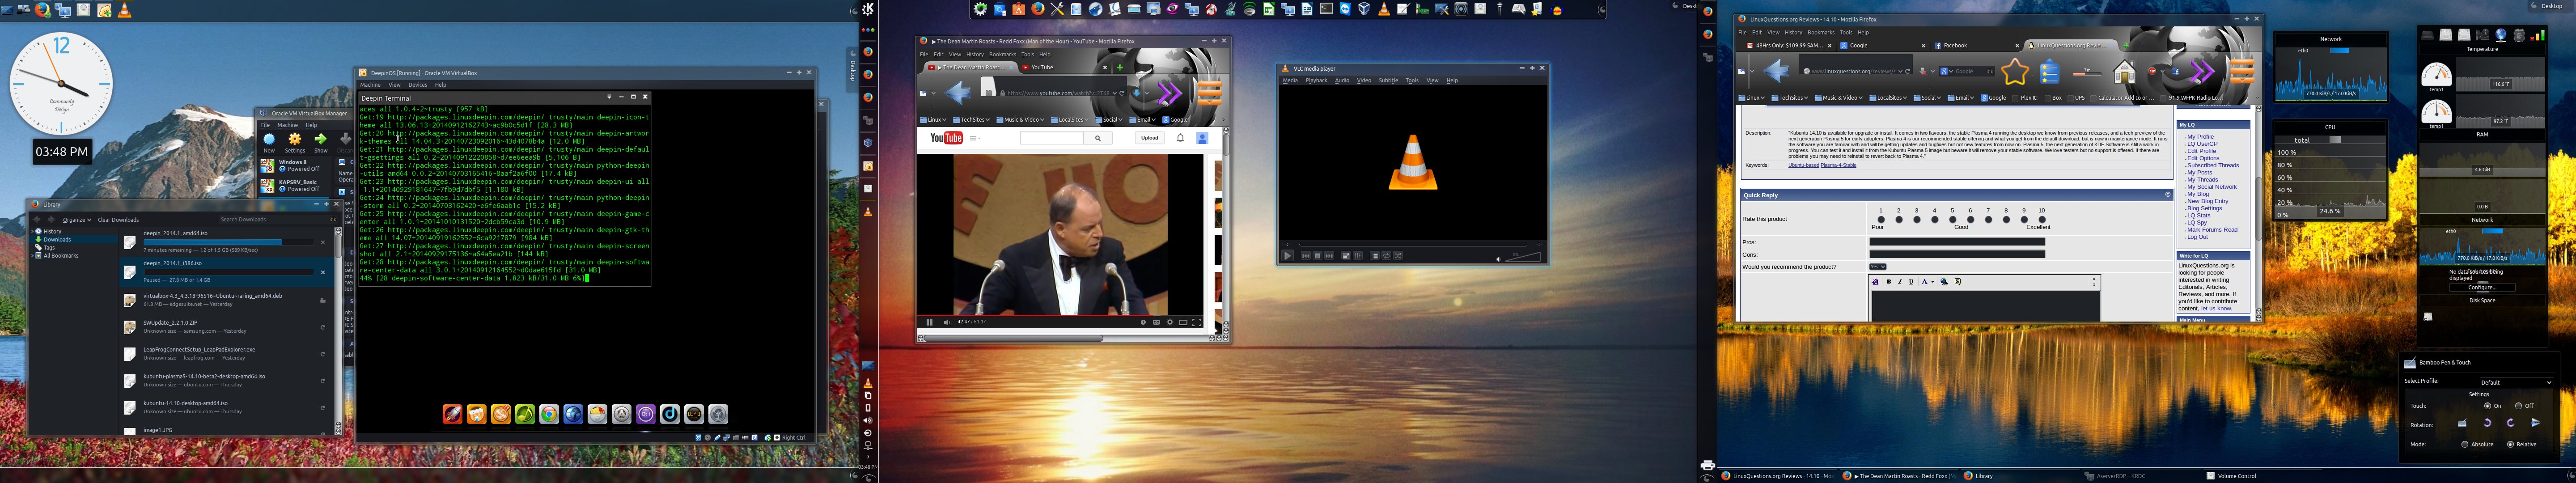2576x483 pixels.
Task: Click the YouTube logo
Action: click(947, 138)
